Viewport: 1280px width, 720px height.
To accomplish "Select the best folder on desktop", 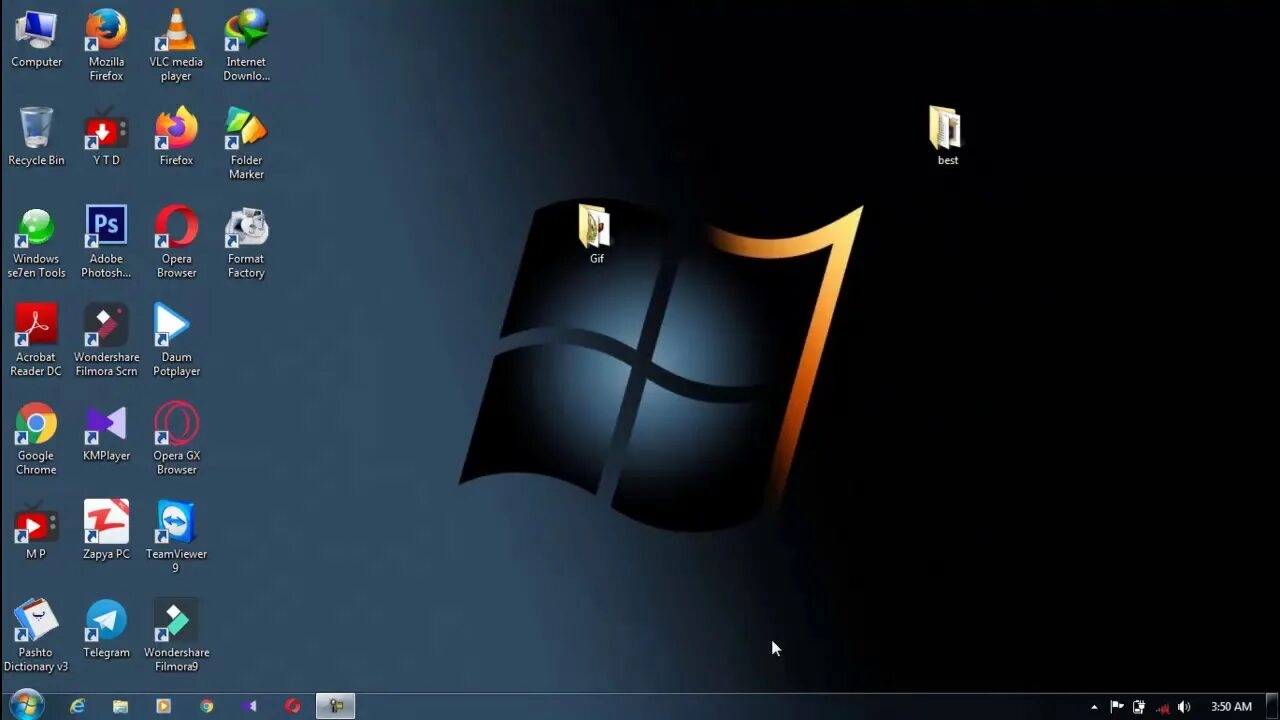I will pyautogui.click(x=946, y=137).
